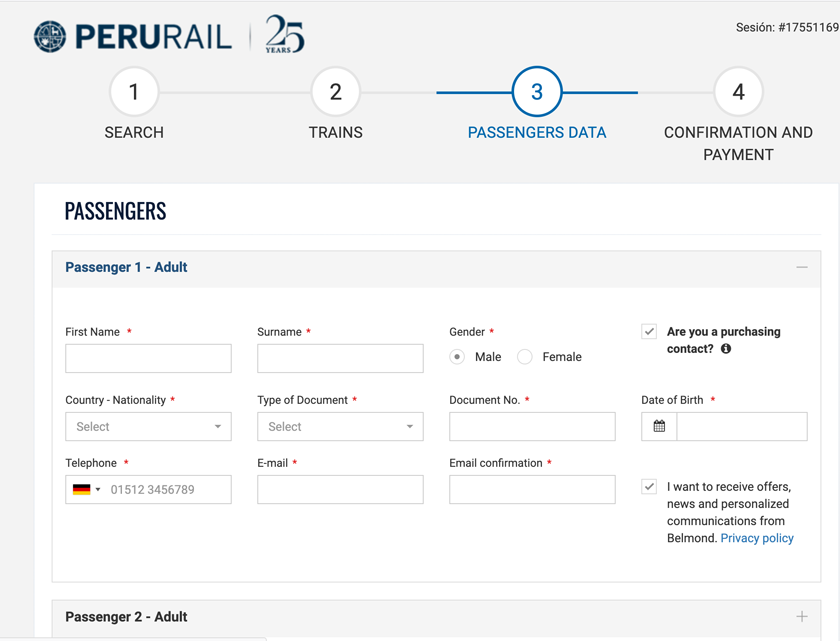Open the Country - Nationality dropdown
The image size is (840, 641).
(148, 427)
